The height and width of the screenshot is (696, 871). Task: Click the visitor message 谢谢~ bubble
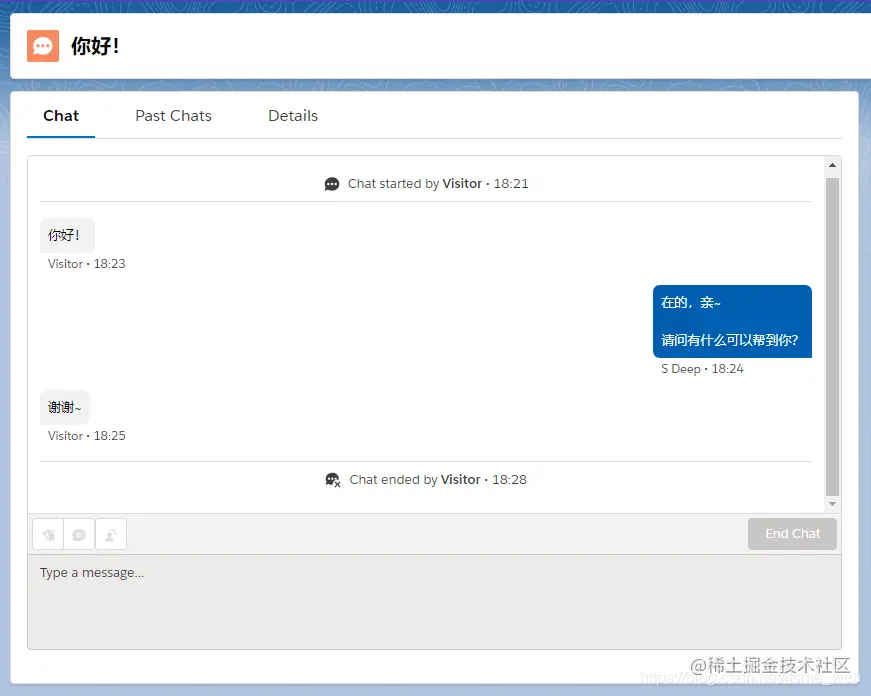point(64,407)
